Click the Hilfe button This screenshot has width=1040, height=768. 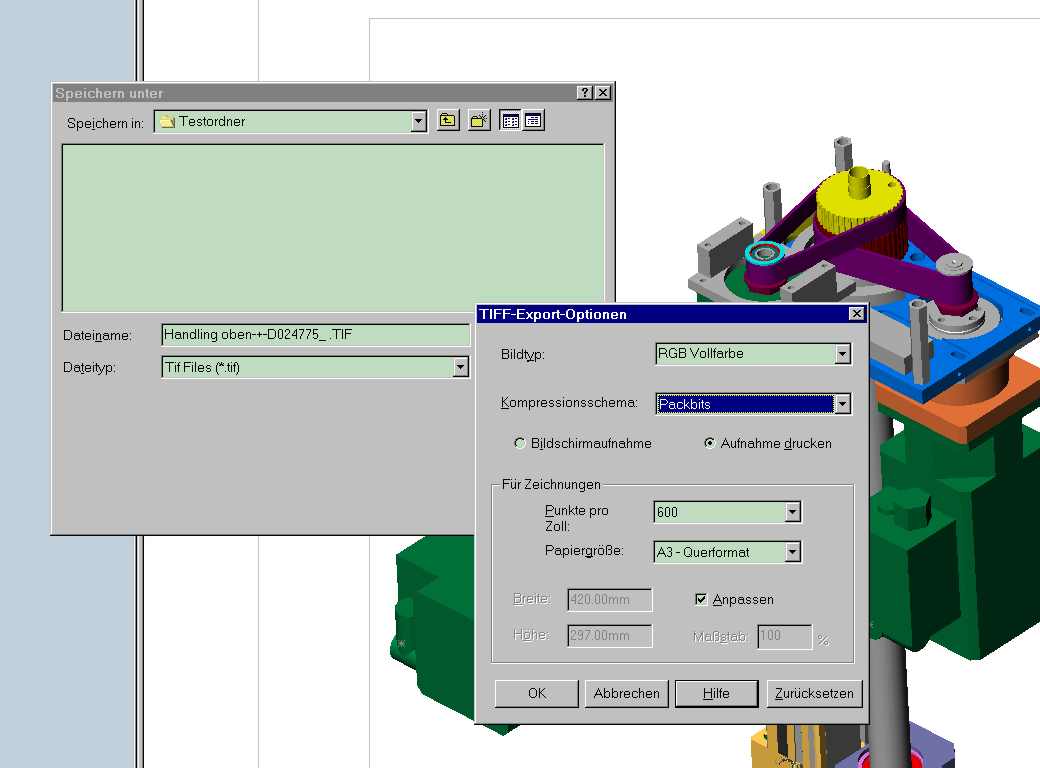pyautogui.click(x=716, y=694)
